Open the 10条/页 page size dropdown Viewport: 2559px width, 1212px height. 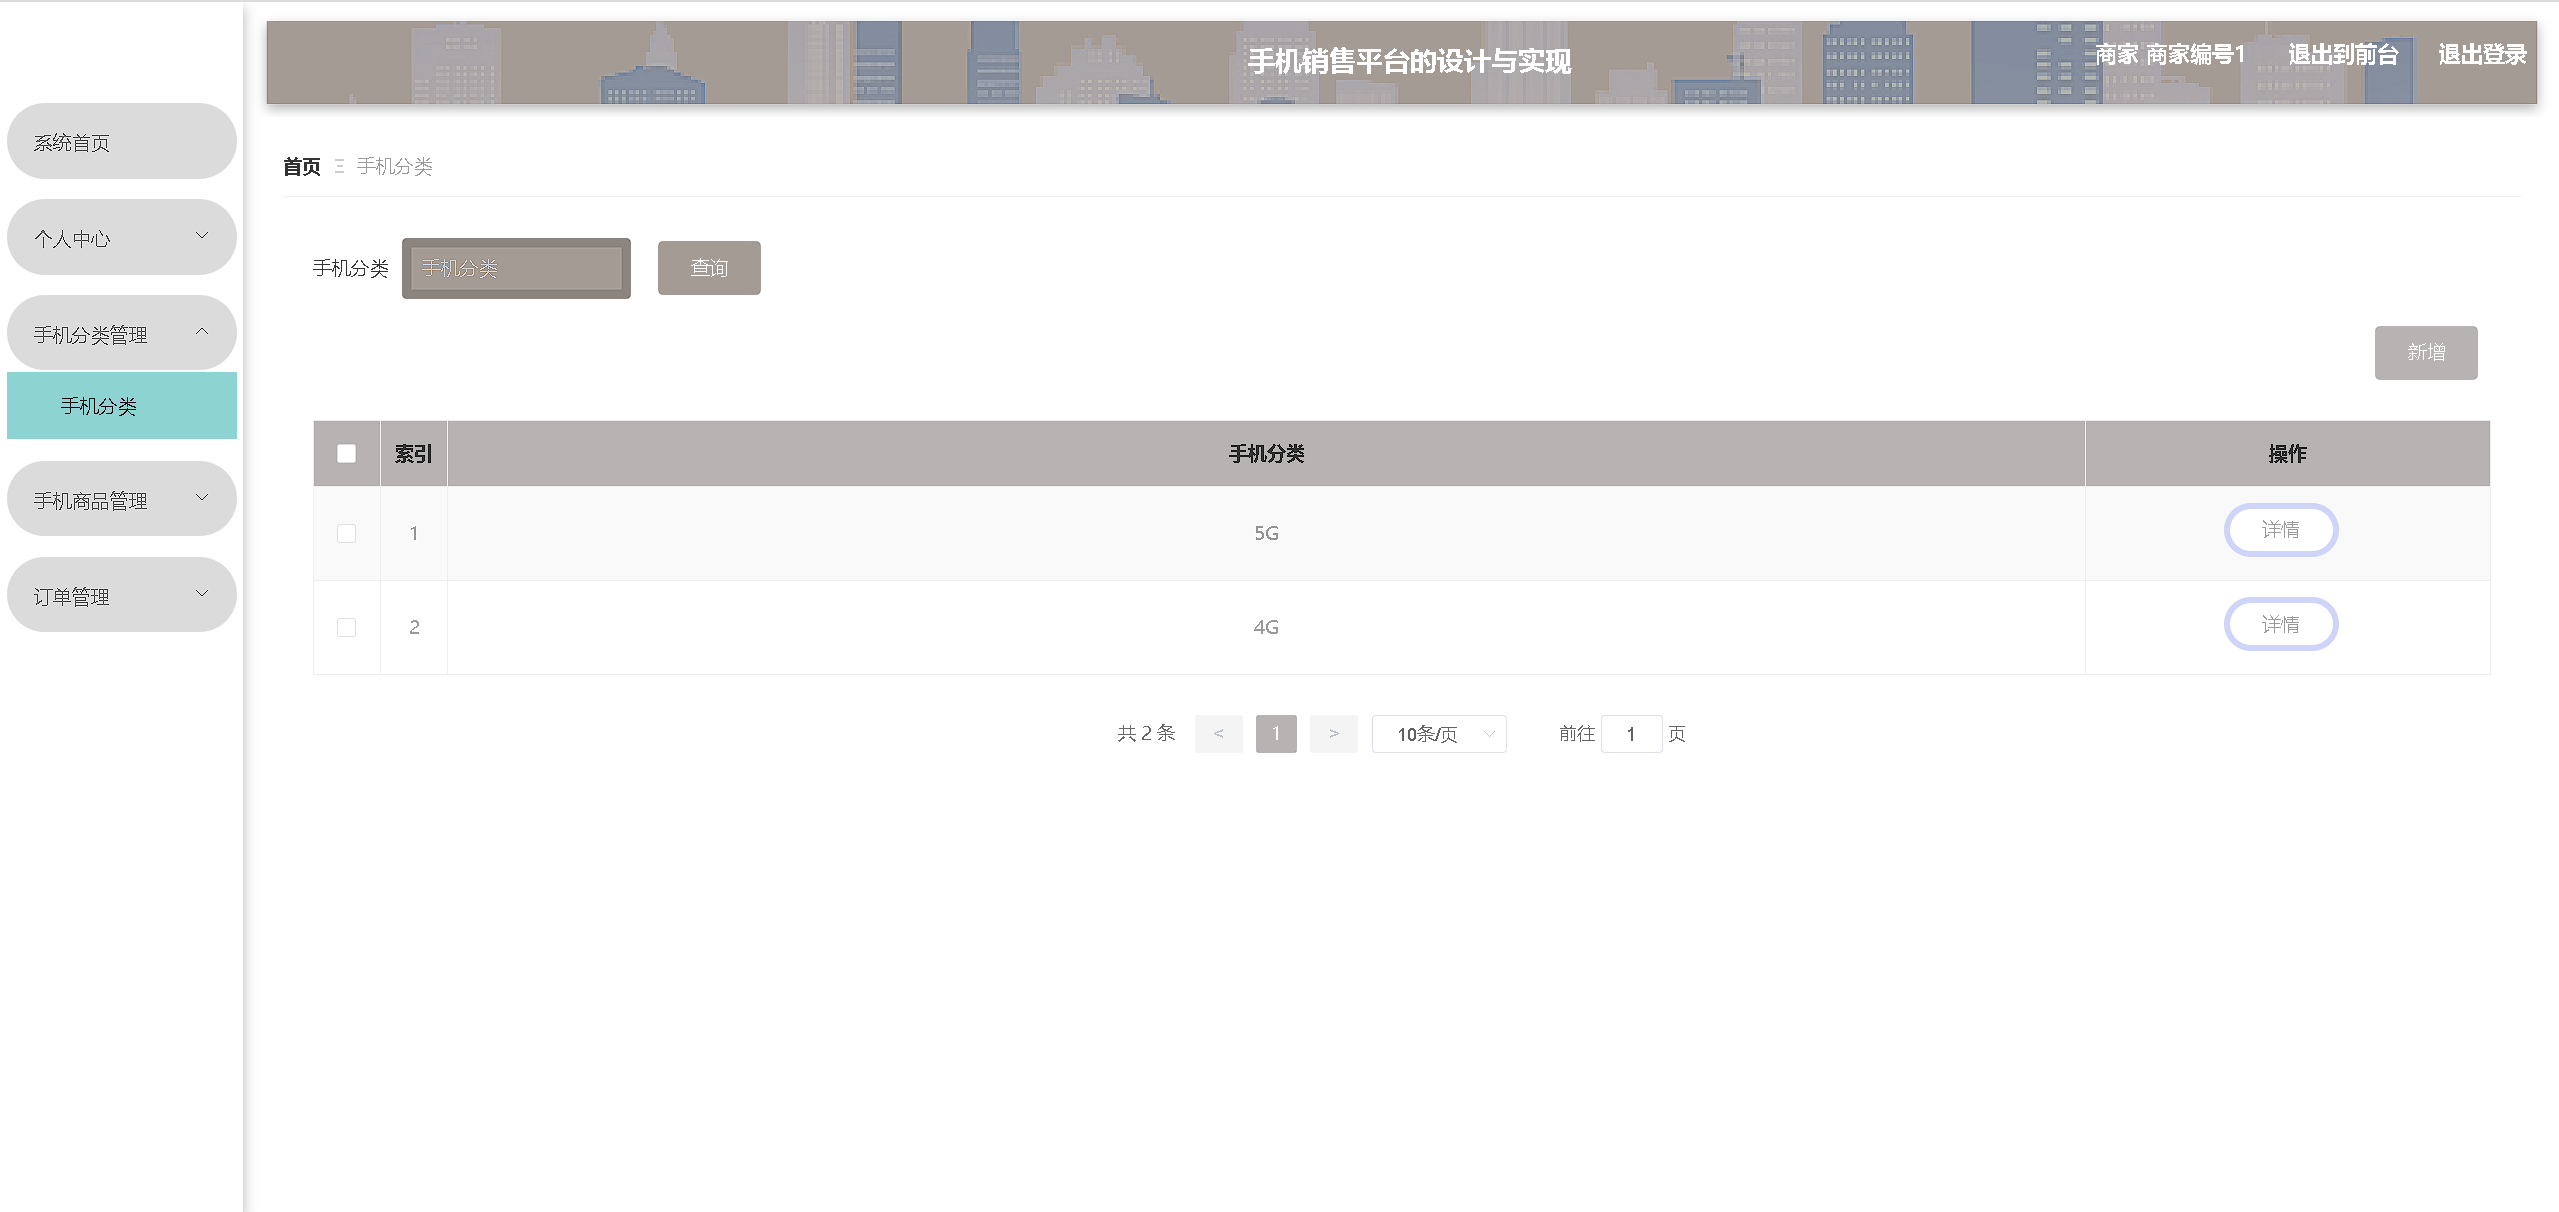tap(1438, 734)
